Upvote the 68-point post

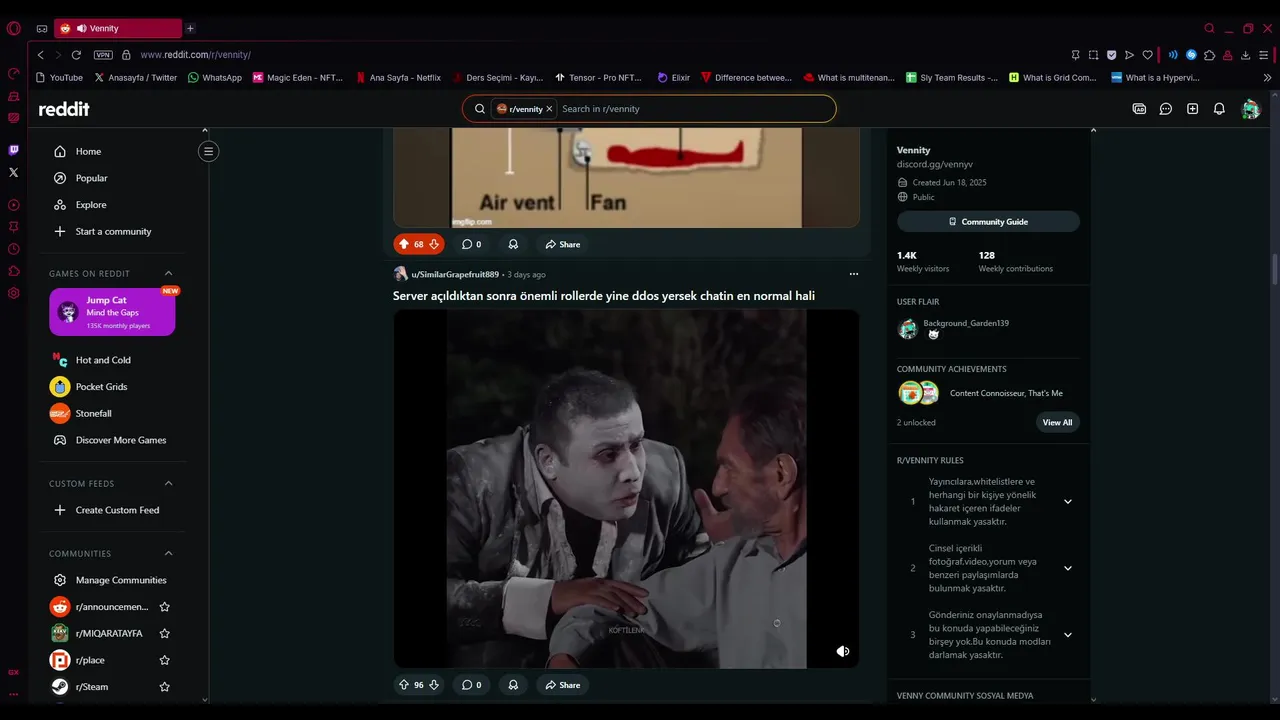(404, 244)
